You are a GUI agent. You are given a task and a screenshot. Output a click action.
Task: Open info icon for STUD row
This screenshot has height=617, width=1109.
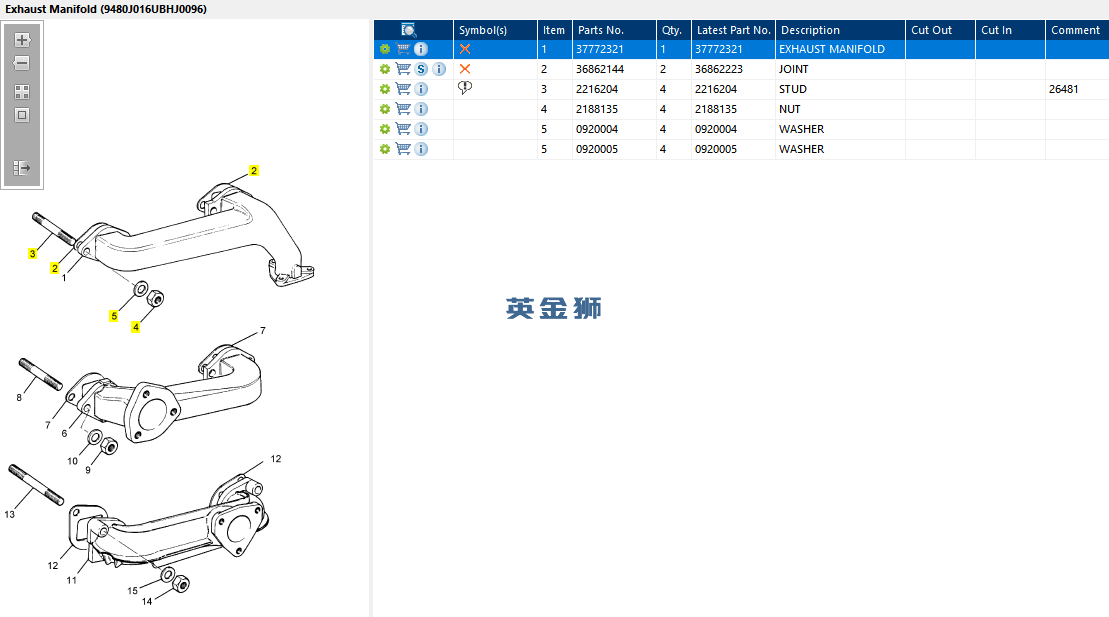(421, 89)
